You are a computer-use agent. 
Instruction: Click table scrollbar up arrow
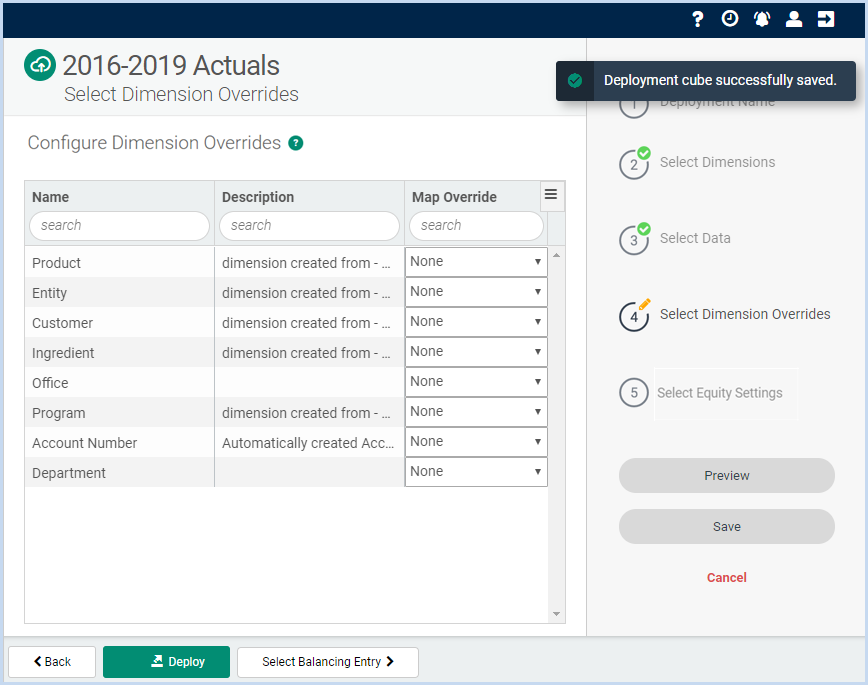(x=556, y=255)
